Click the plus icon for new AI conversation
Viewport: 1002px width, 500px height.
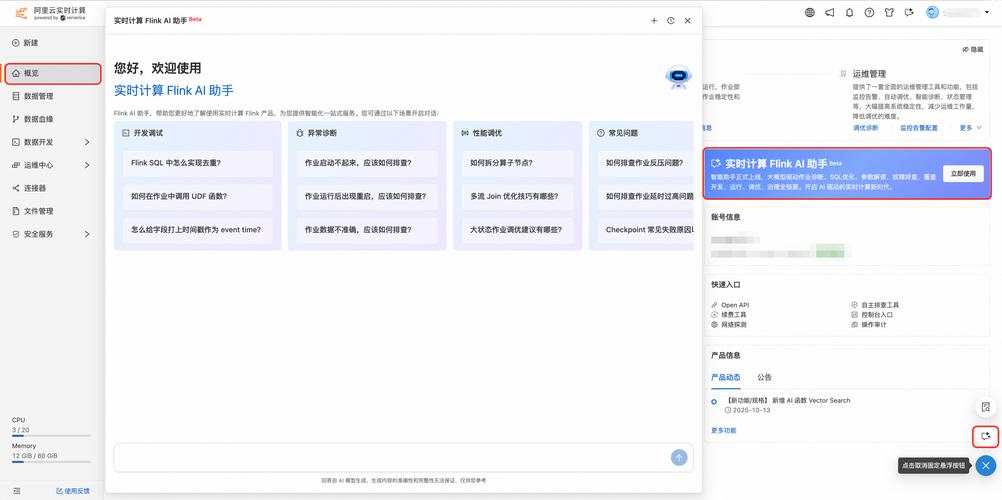pyautogui.click(x=654, y=20)
